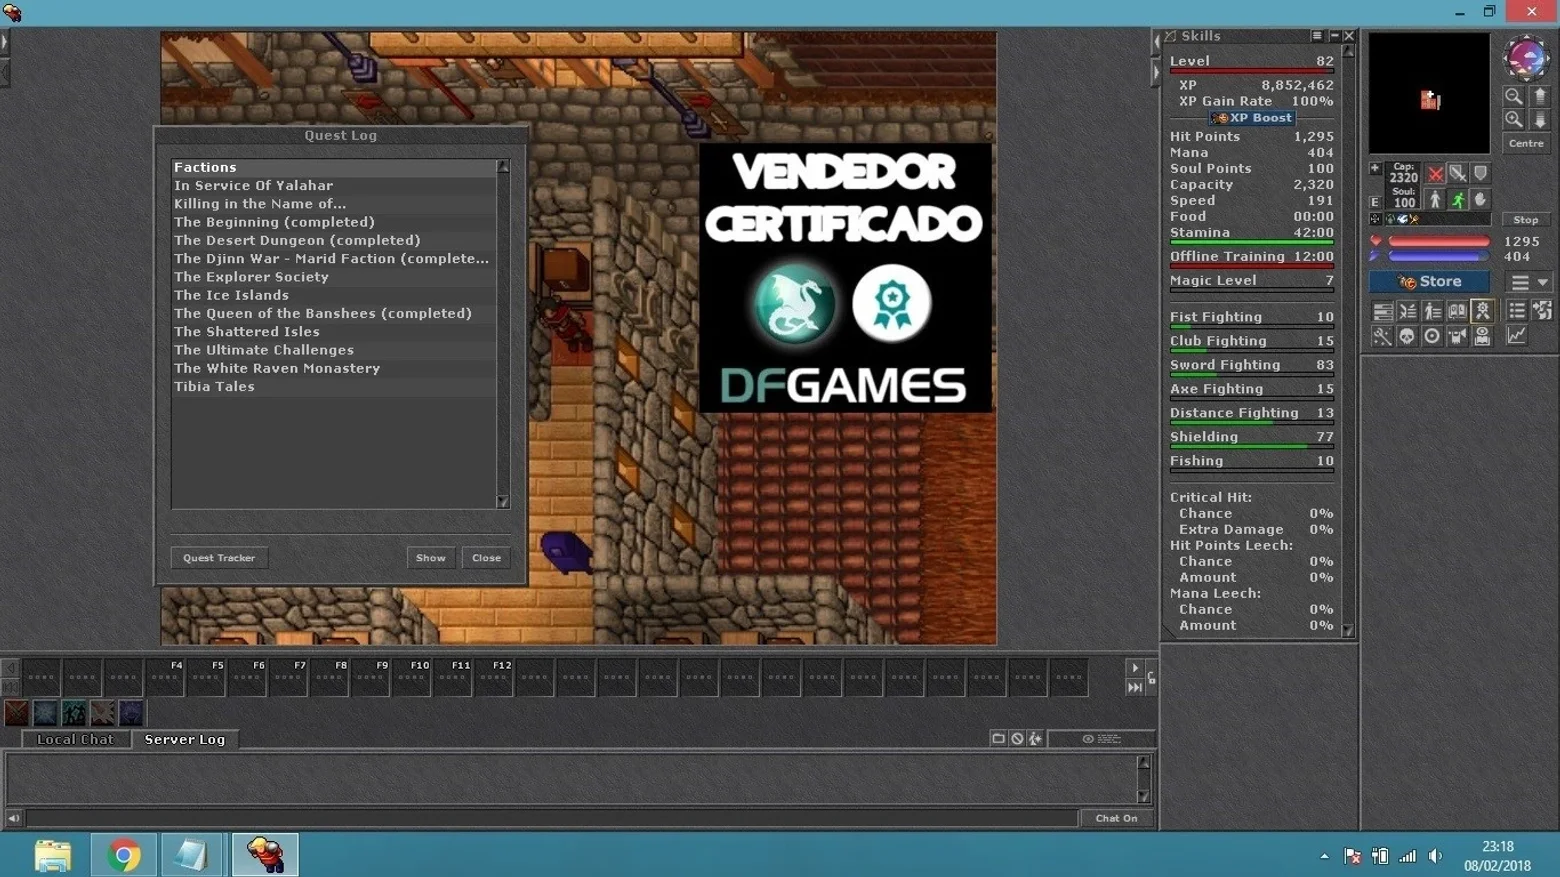
Task: Open File Explorer from the taskbar
Action: tap(54, 856)
